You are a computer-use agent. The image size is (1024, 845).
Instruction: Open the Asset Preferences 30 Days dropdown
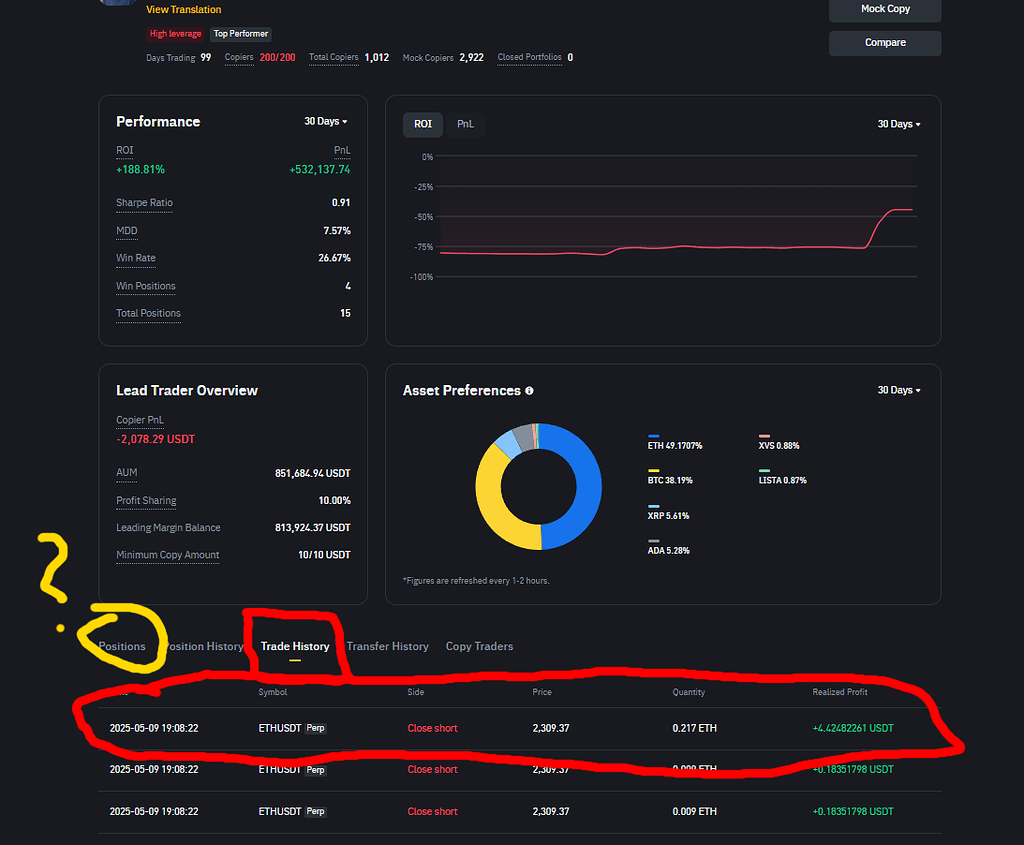pos(897,389)
